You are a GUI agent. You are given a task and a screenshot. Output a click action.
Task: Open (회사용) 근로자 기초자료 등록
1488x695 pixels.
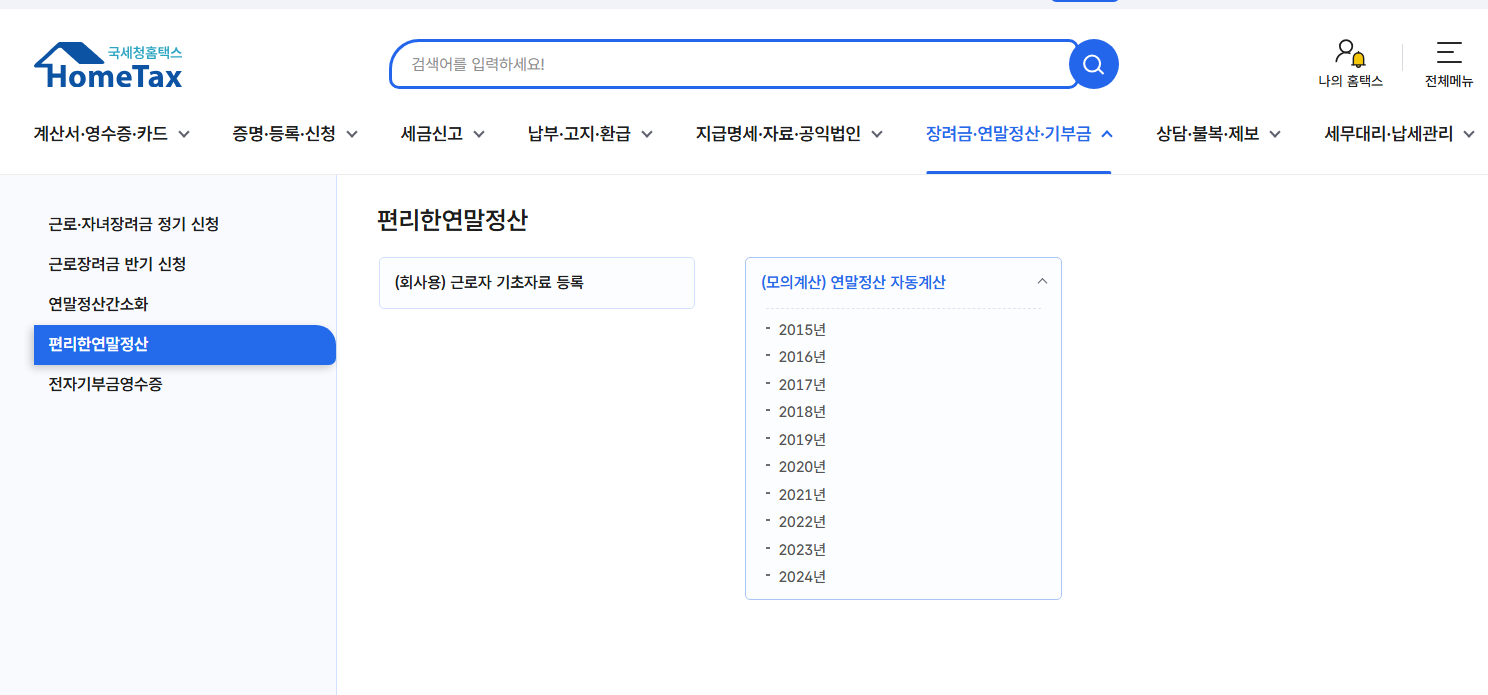coord(537,283)
